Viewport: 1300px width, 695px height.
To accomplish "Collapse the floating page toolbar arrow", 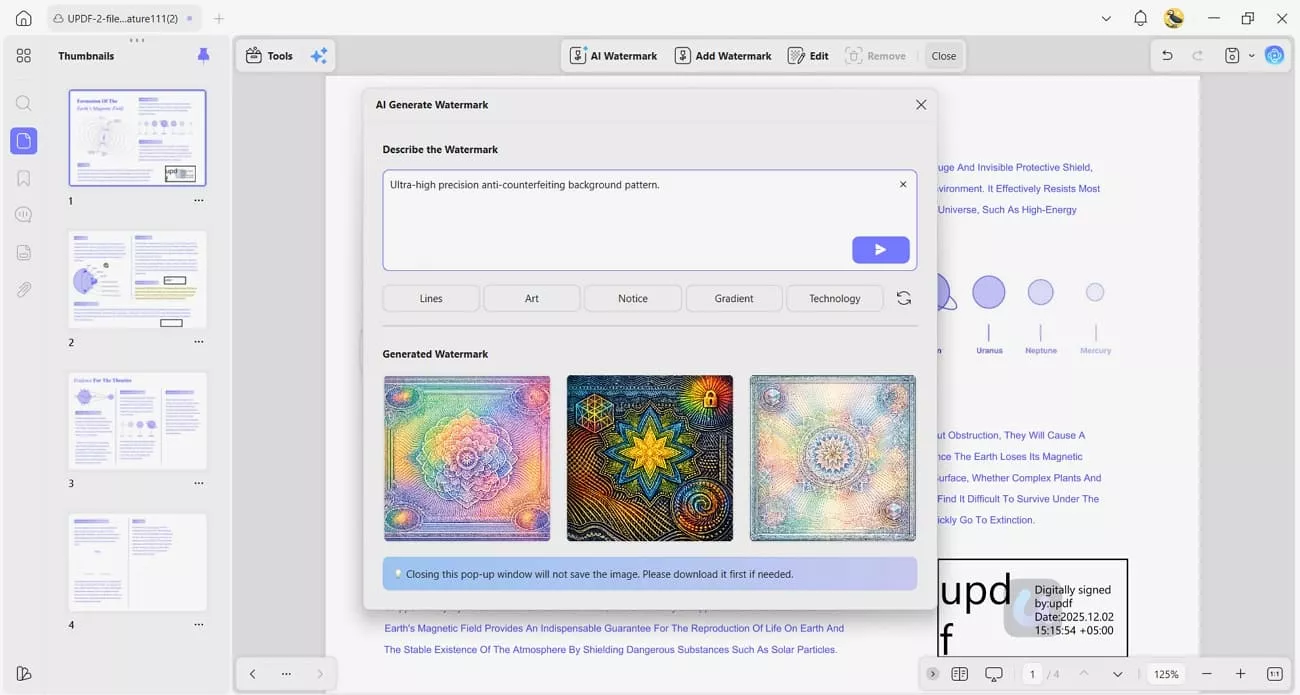I will [x=933, y=674].
